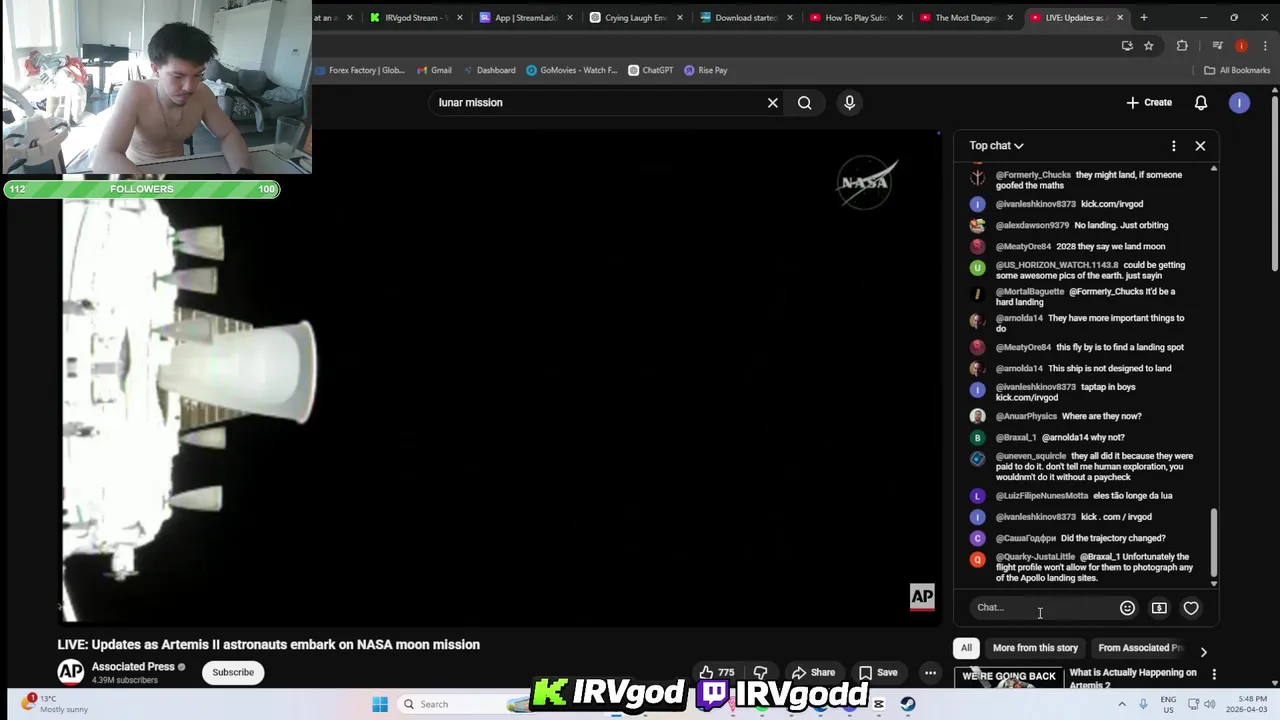Viewport: 1280px width, 720px height.
Task: Select From Associated Press chip
Action: tap(1140, 648)
